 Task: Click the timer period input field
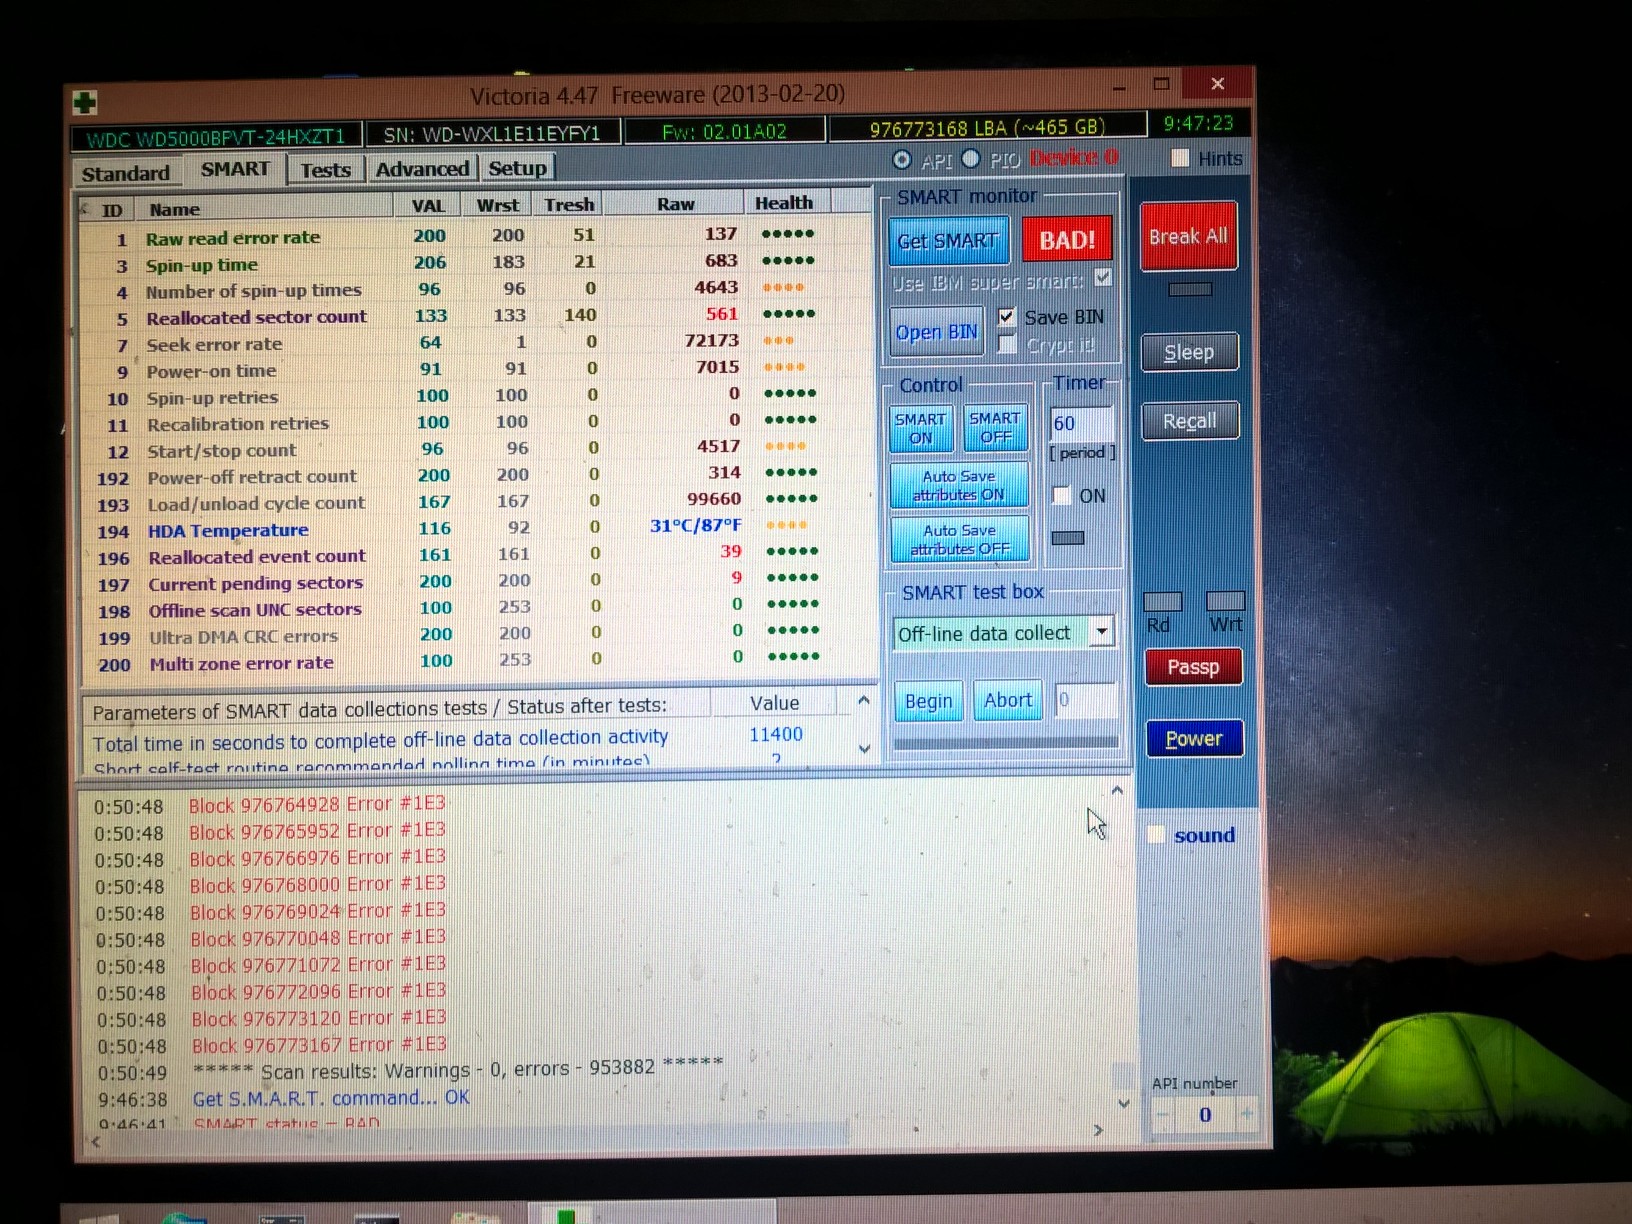1080,423
